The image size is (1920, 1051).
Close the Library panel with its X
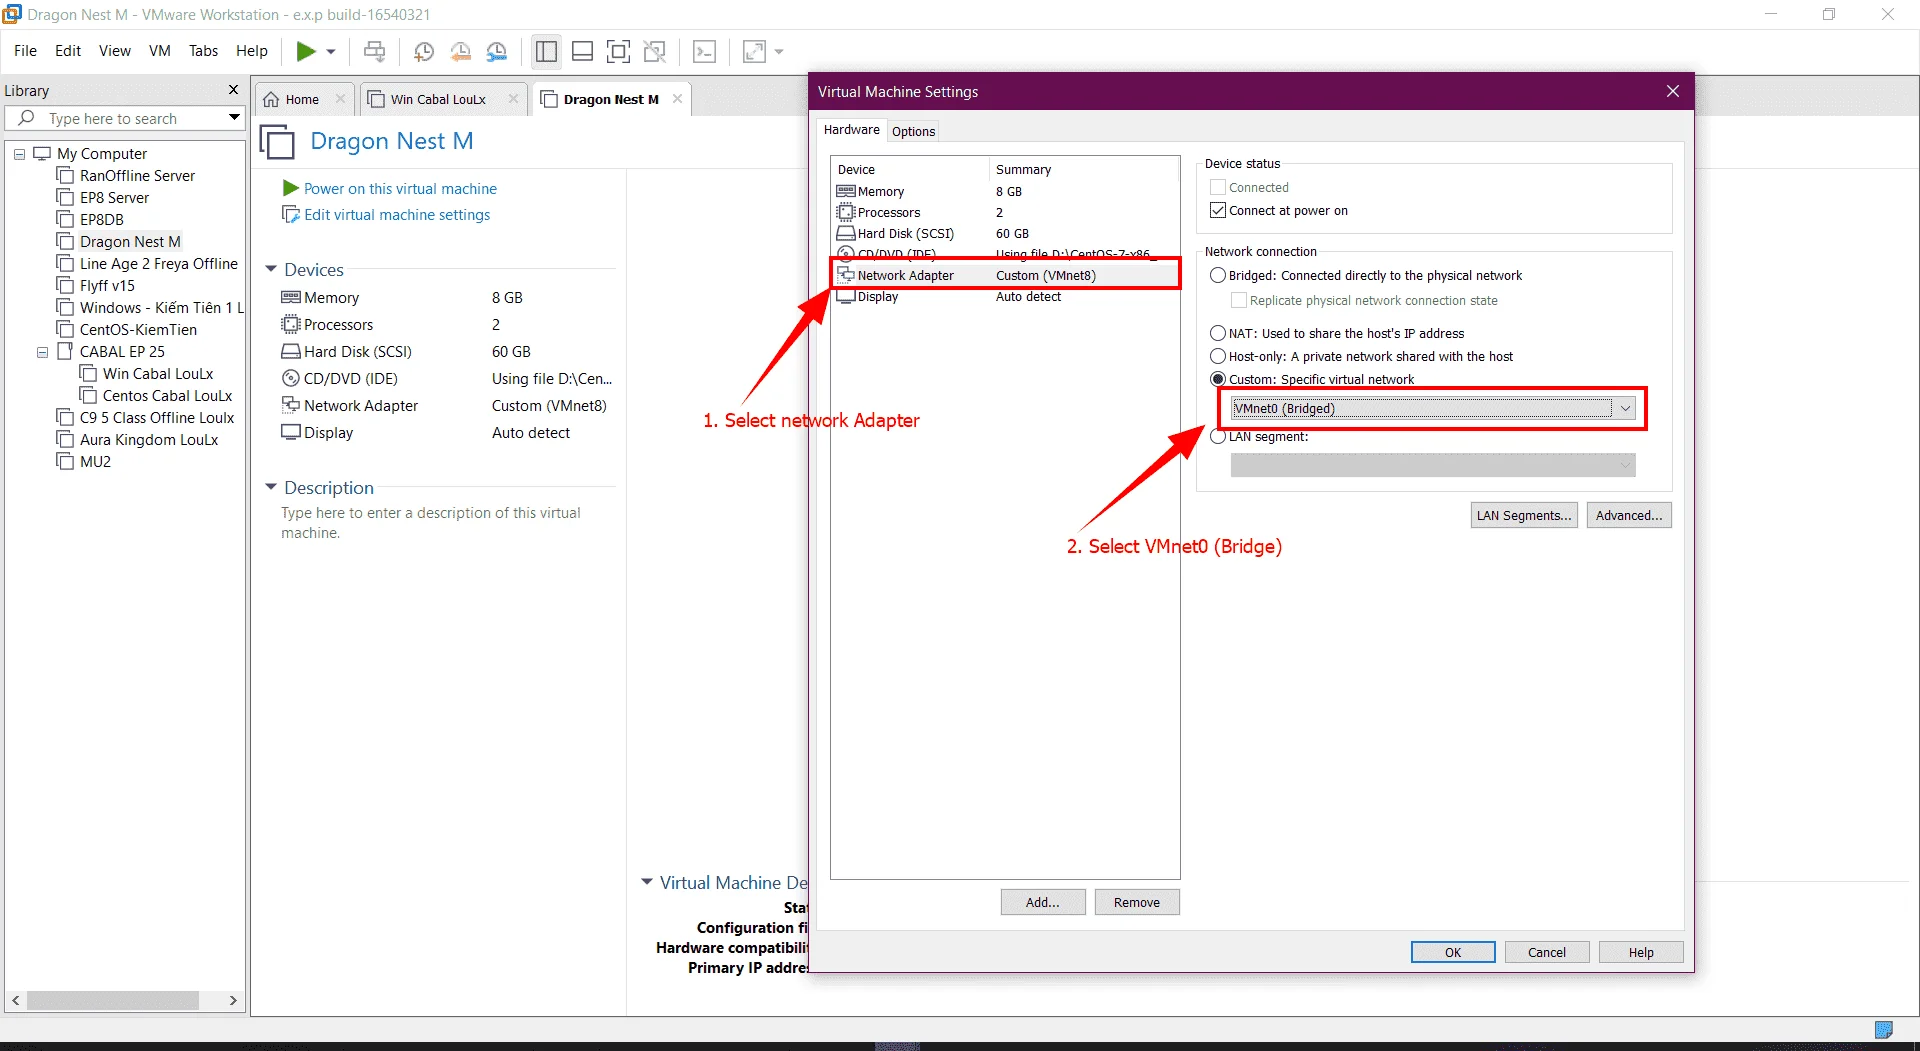point(234,90)
